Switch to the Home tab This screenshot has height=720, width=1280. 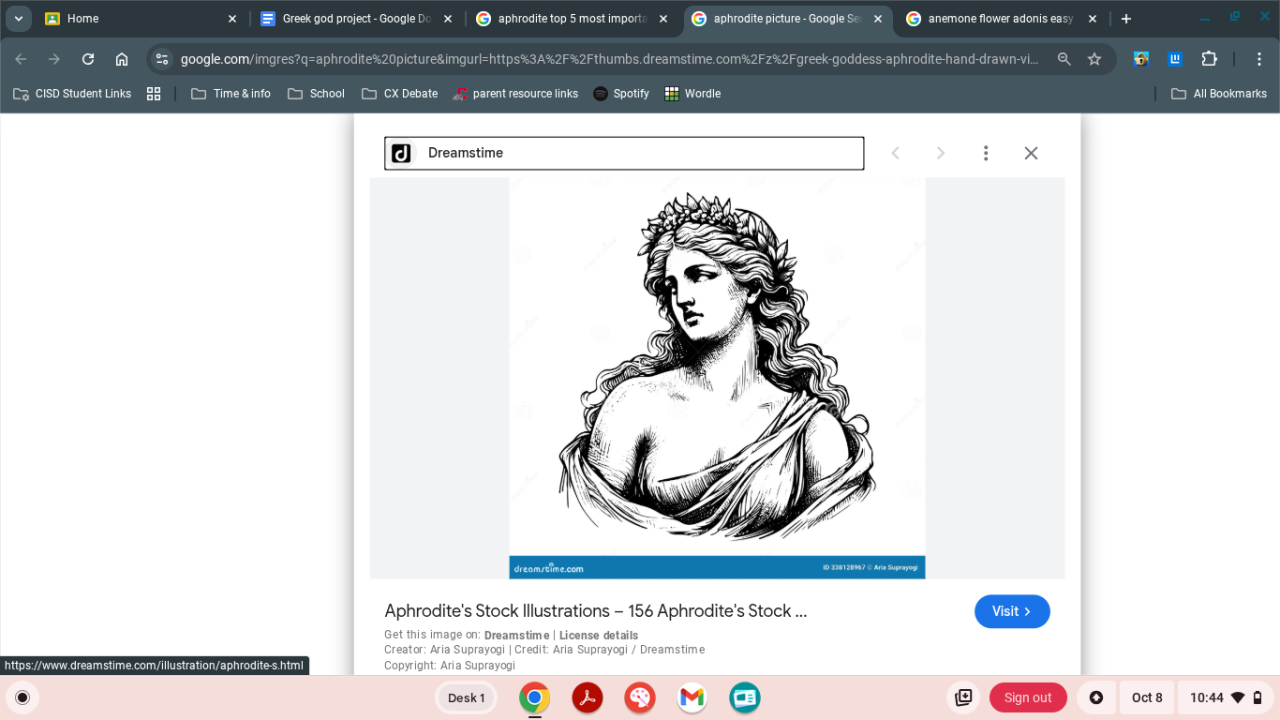coord(141,19)
